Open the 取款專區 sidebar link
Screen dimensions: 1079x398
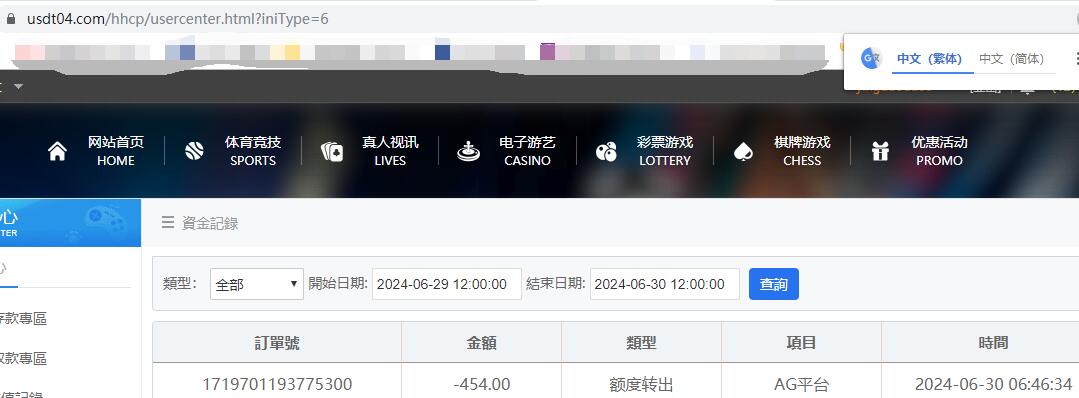click(x=23, y=358)
